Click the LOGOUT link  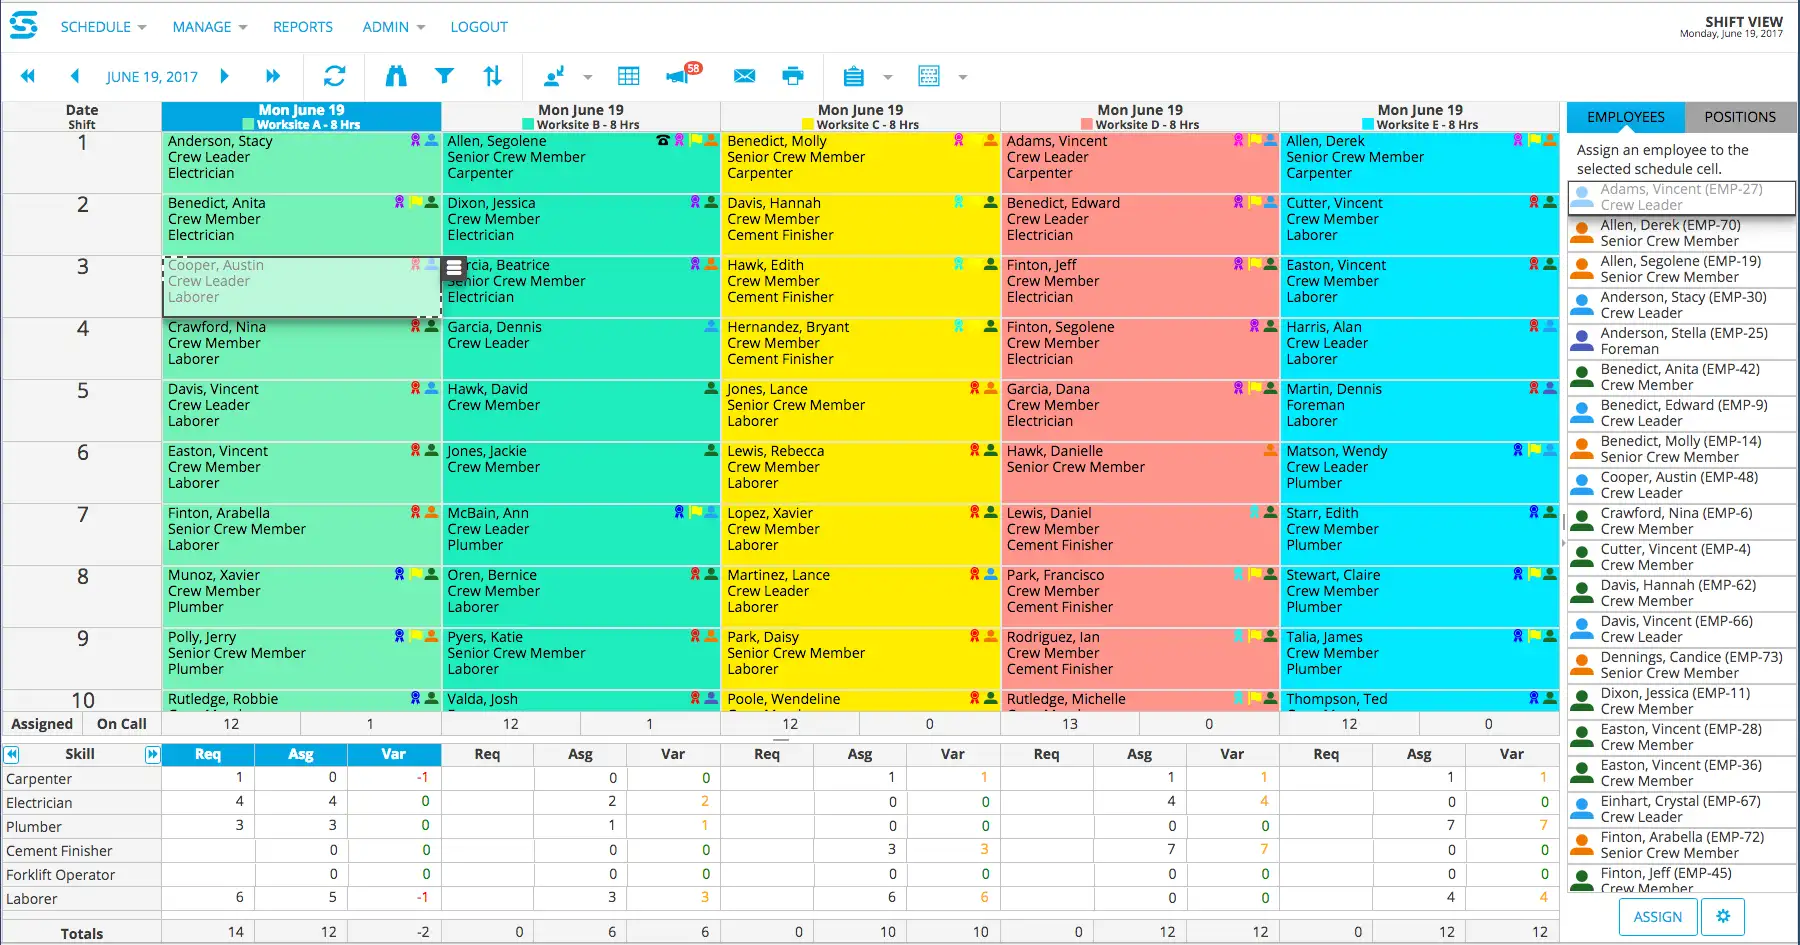click(x=479, y=27)
